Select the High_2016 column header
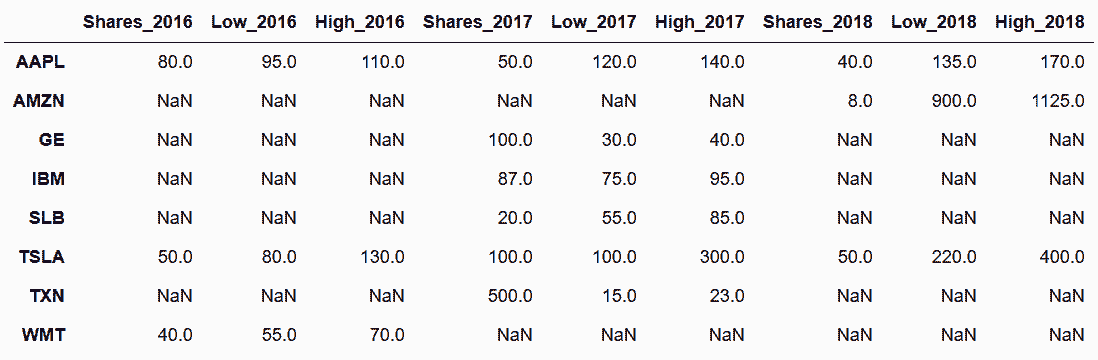The image size is (1098, 360). pyautogui.click(x=359, y=22)
